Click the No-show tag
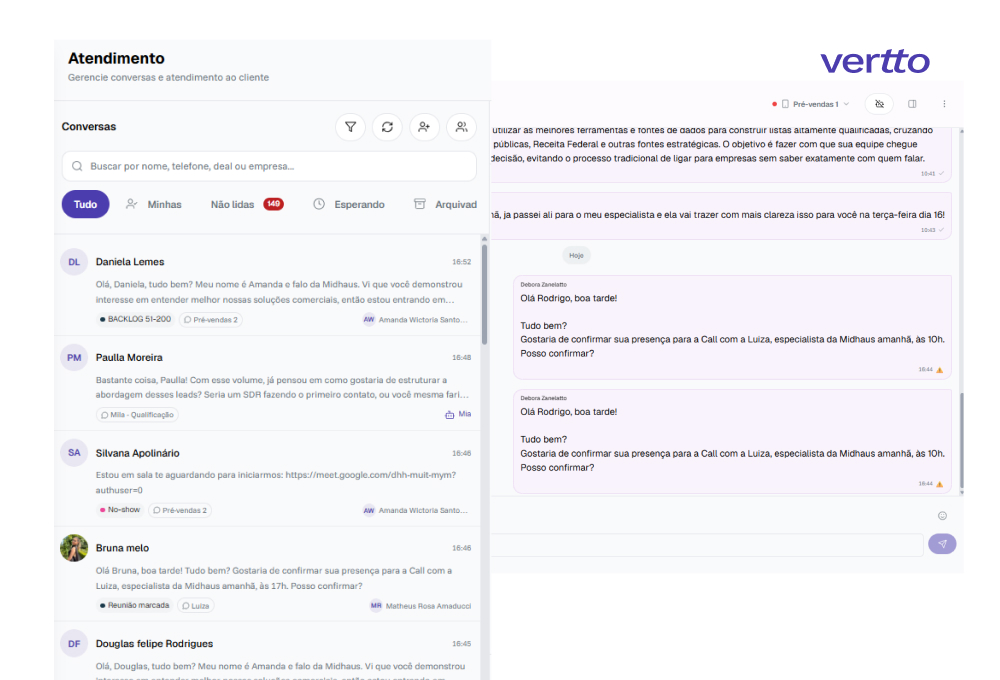This screenshot has height=680, width=1000. click(x=120, y=510)
